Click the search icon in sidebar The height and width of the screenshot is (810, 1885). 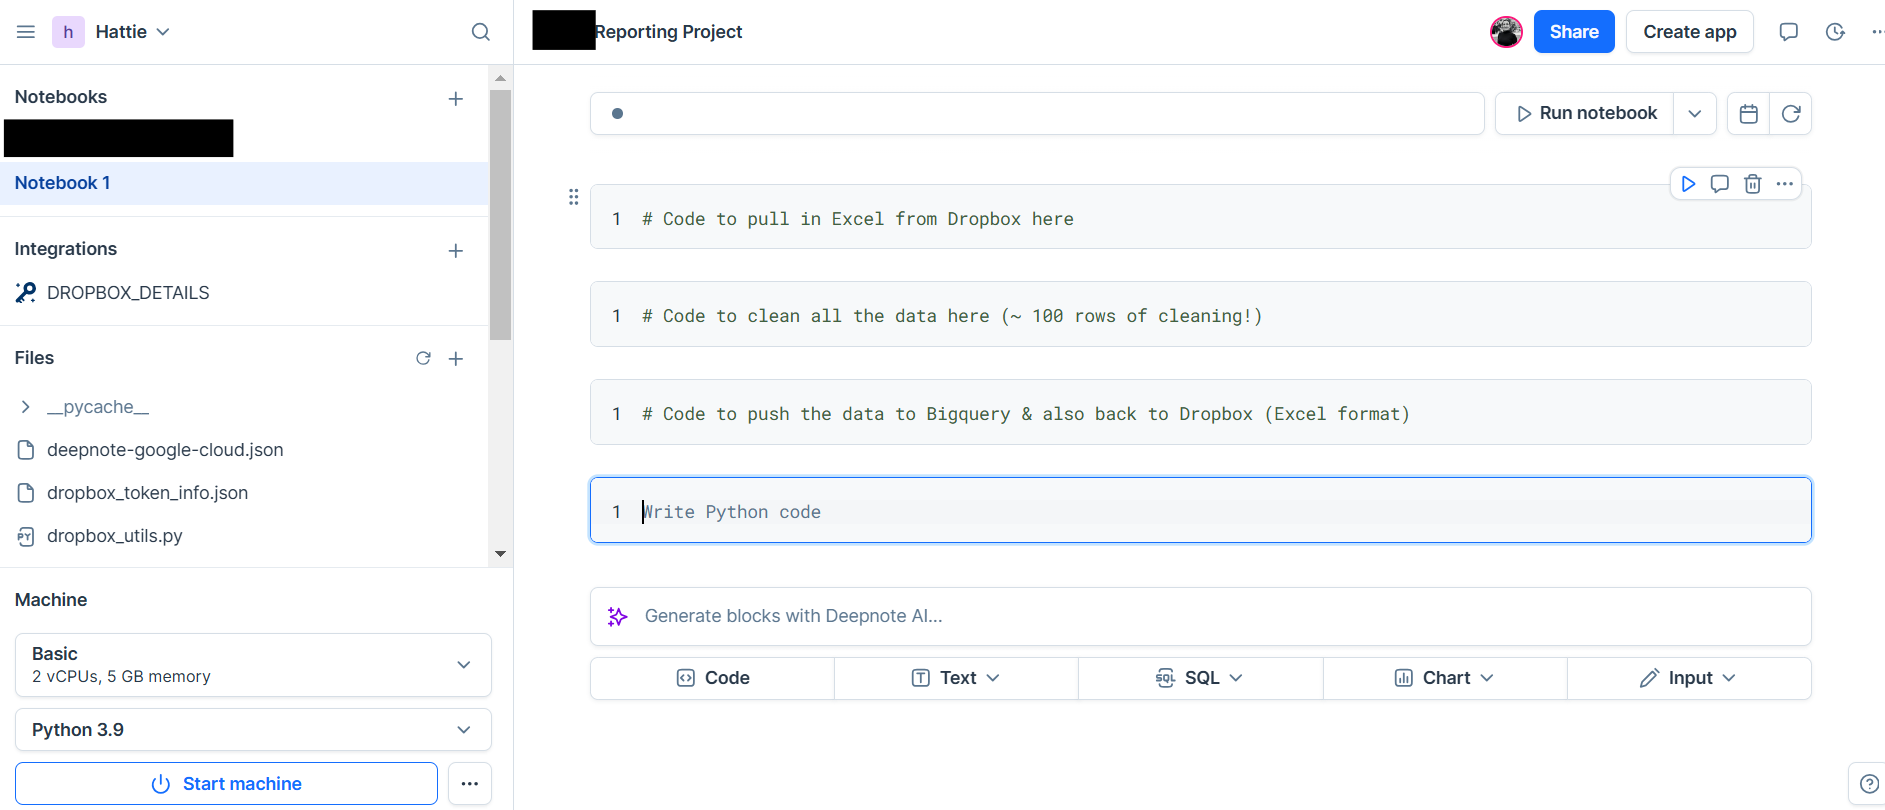click(x=480, y=32)
